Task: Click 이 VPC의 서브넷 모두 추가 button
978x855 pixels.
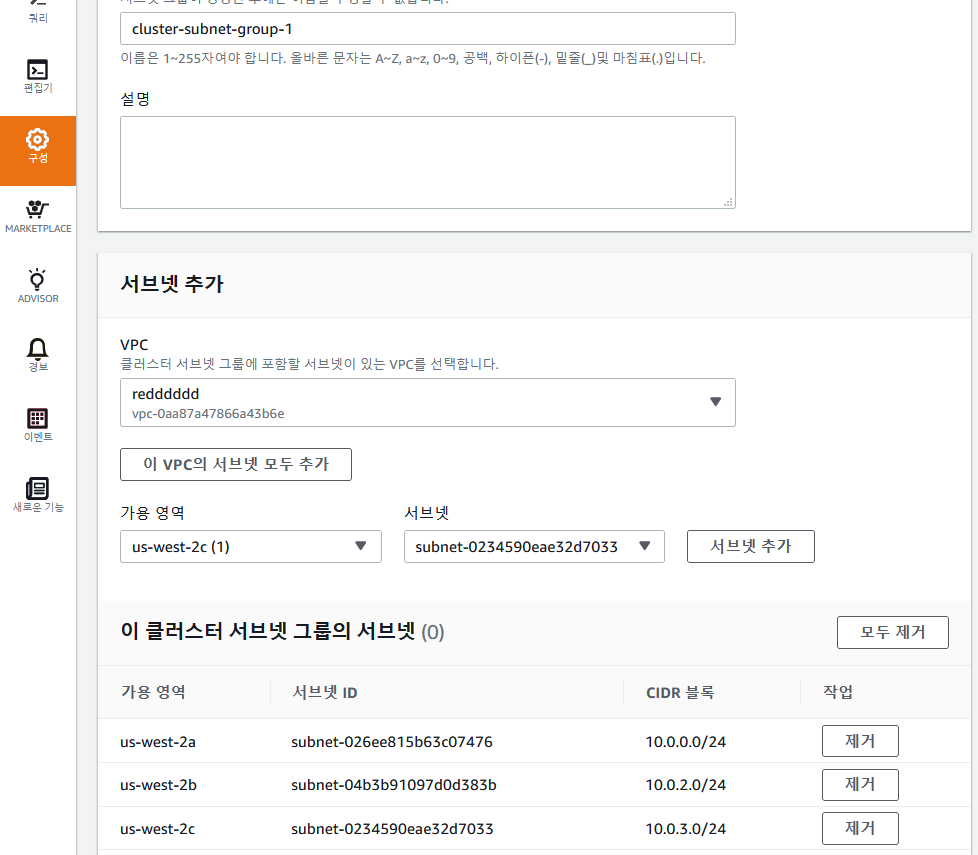Action: [x=235, y=464]
